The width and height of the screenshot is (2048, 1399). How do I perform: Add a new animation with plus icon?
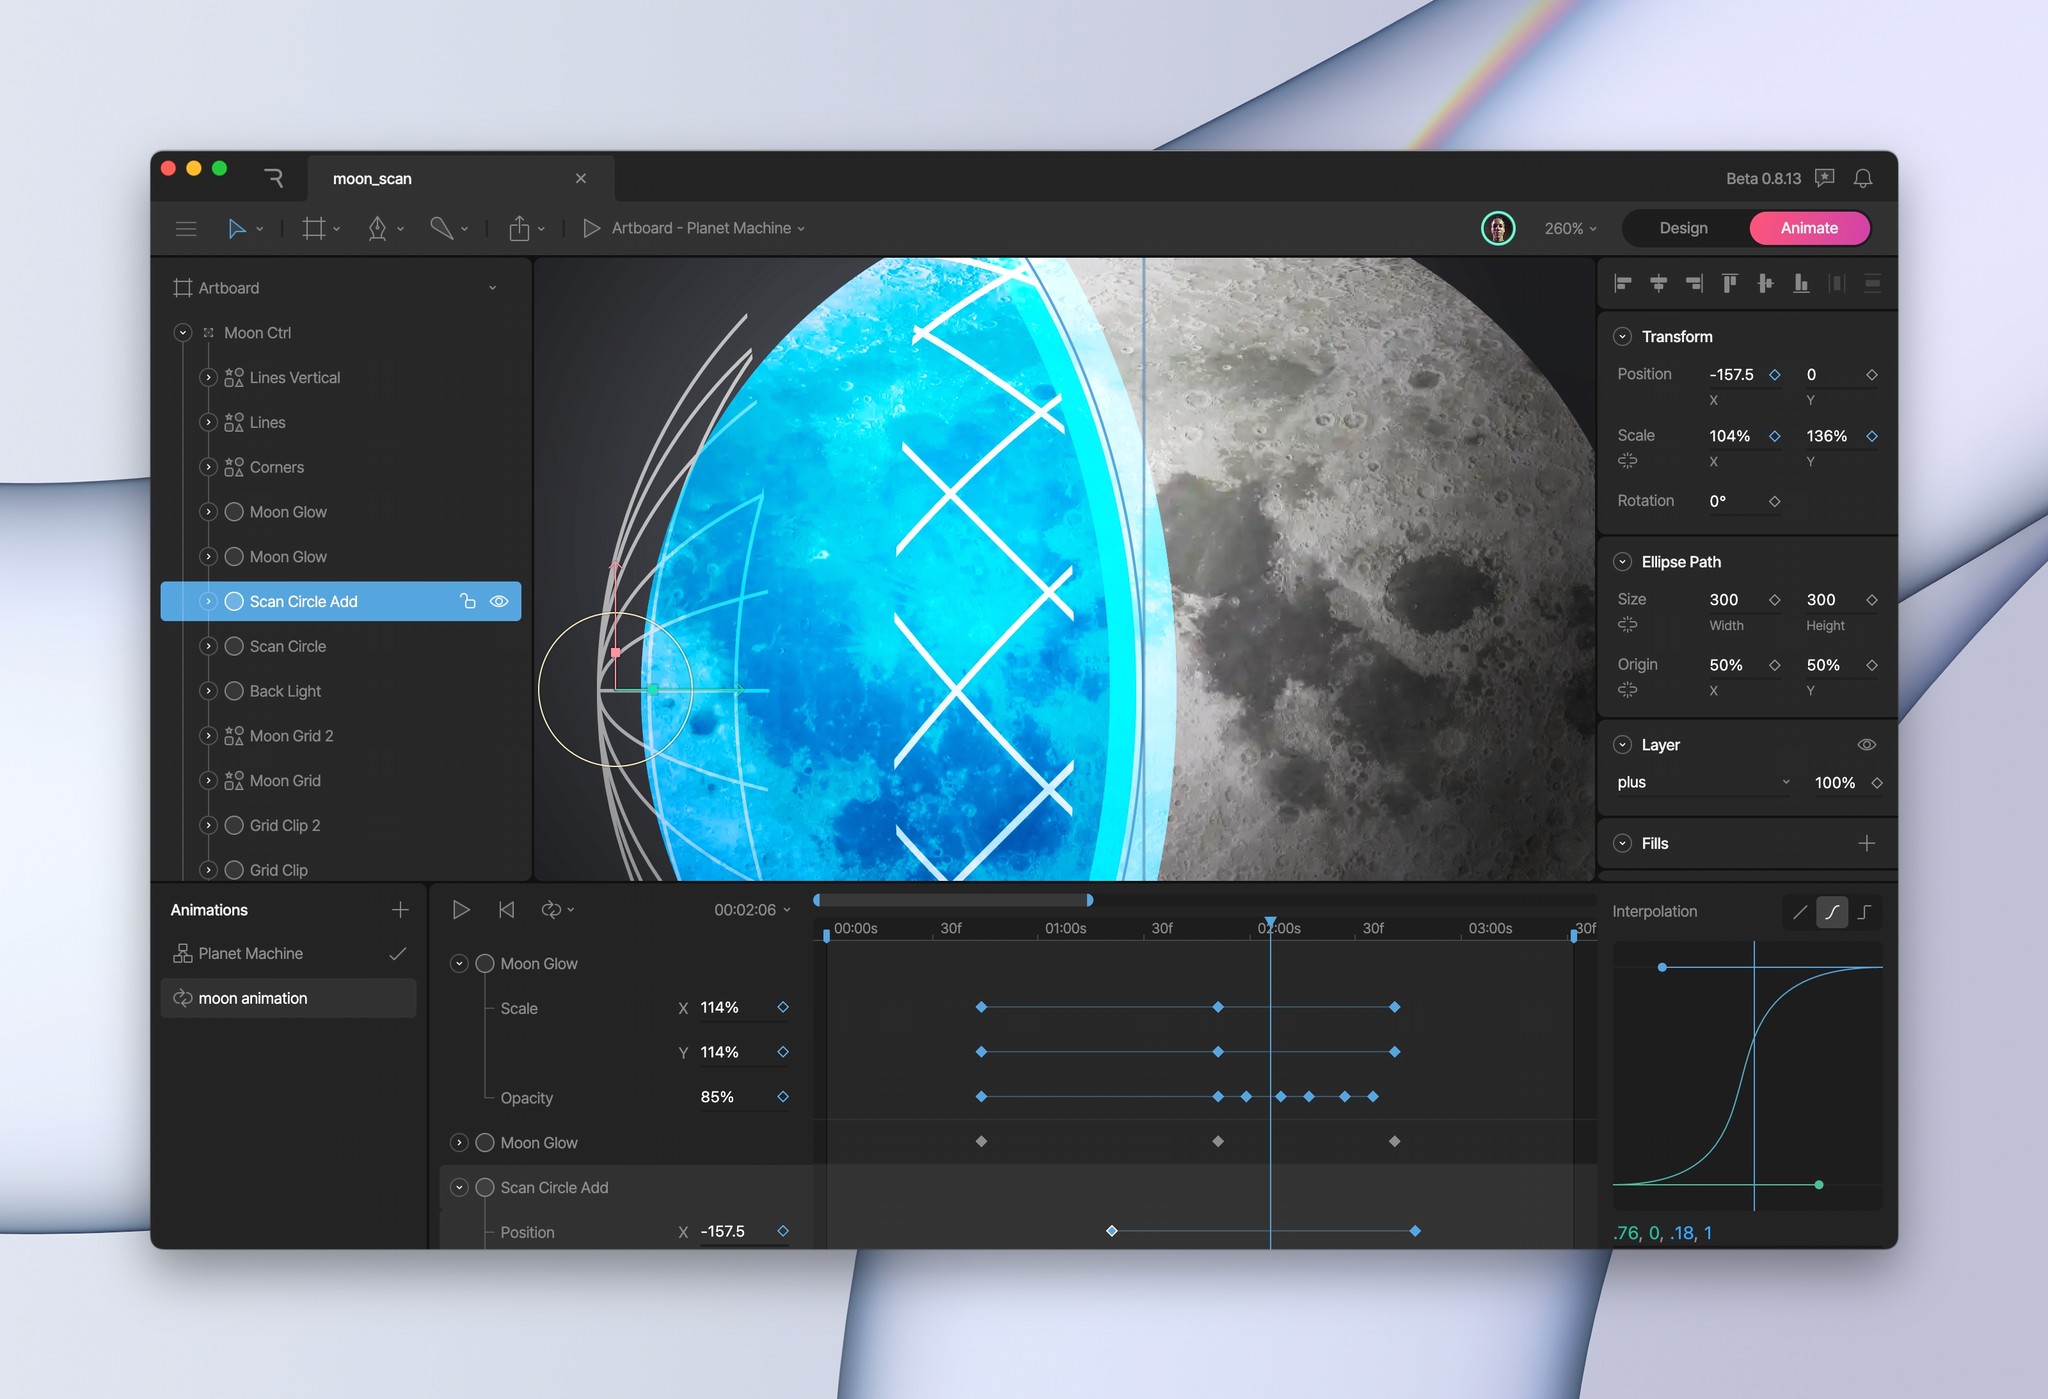[400, 910]
